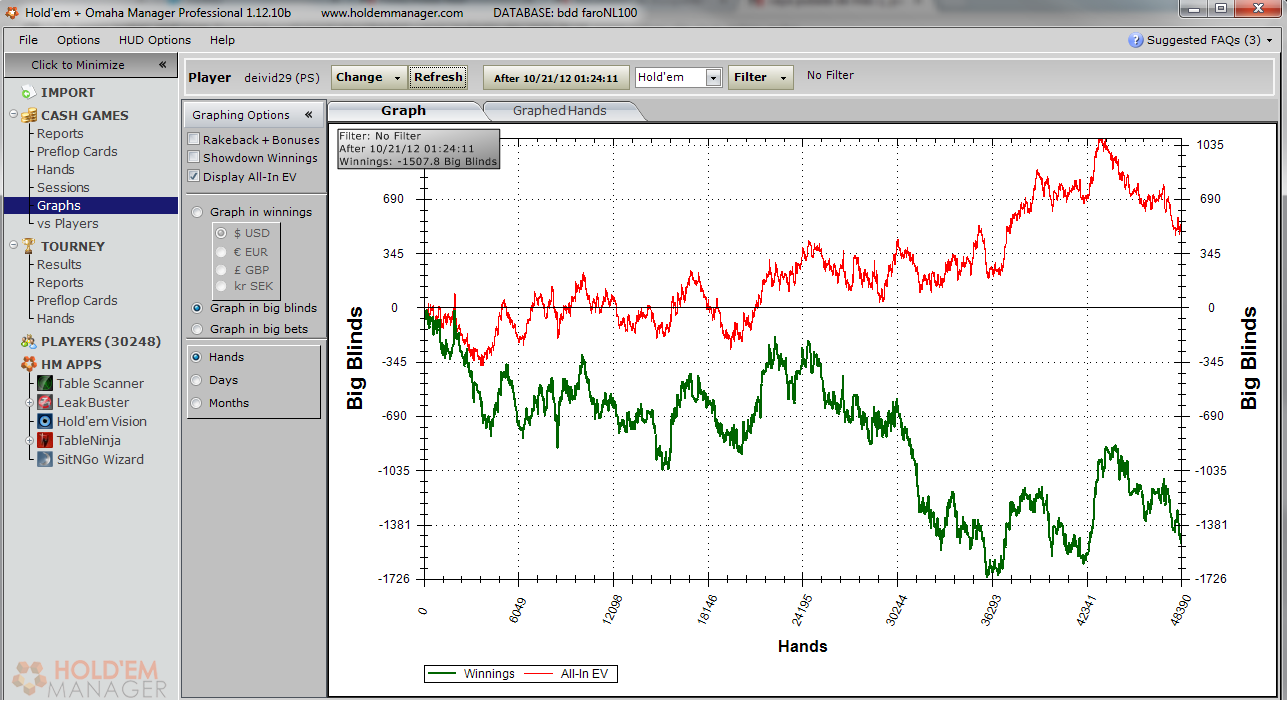Select the Hands x-axis radio button
This screenshot has height=716, width=1287.
tap(196, 357)
